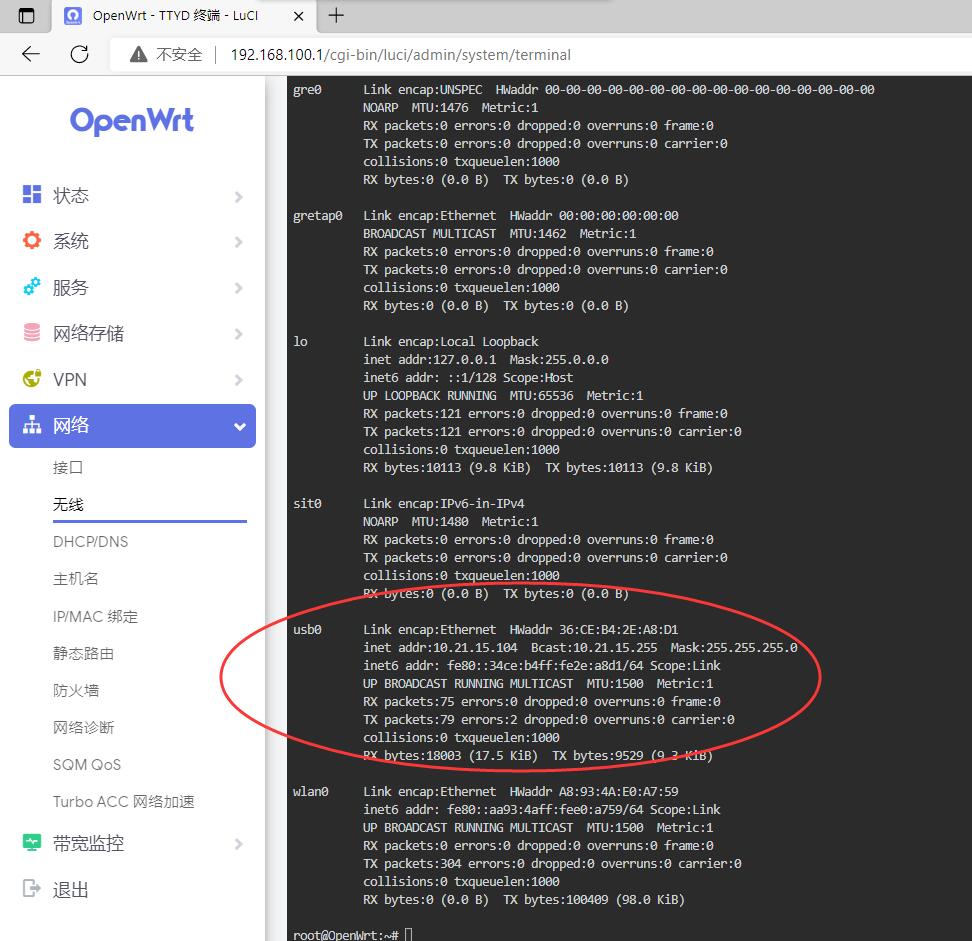This screenshot has height=941, width=972.
Task: Open a new browser tab with plus
Action: 336,15
